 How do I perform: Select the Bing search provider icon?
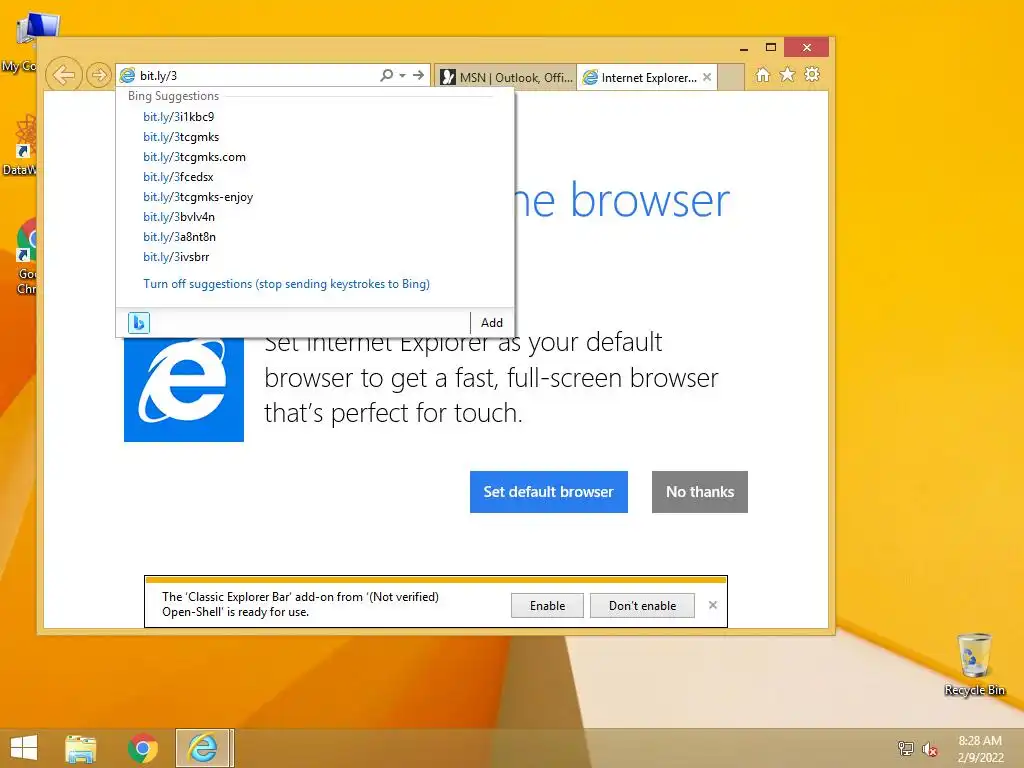[138, 323]
